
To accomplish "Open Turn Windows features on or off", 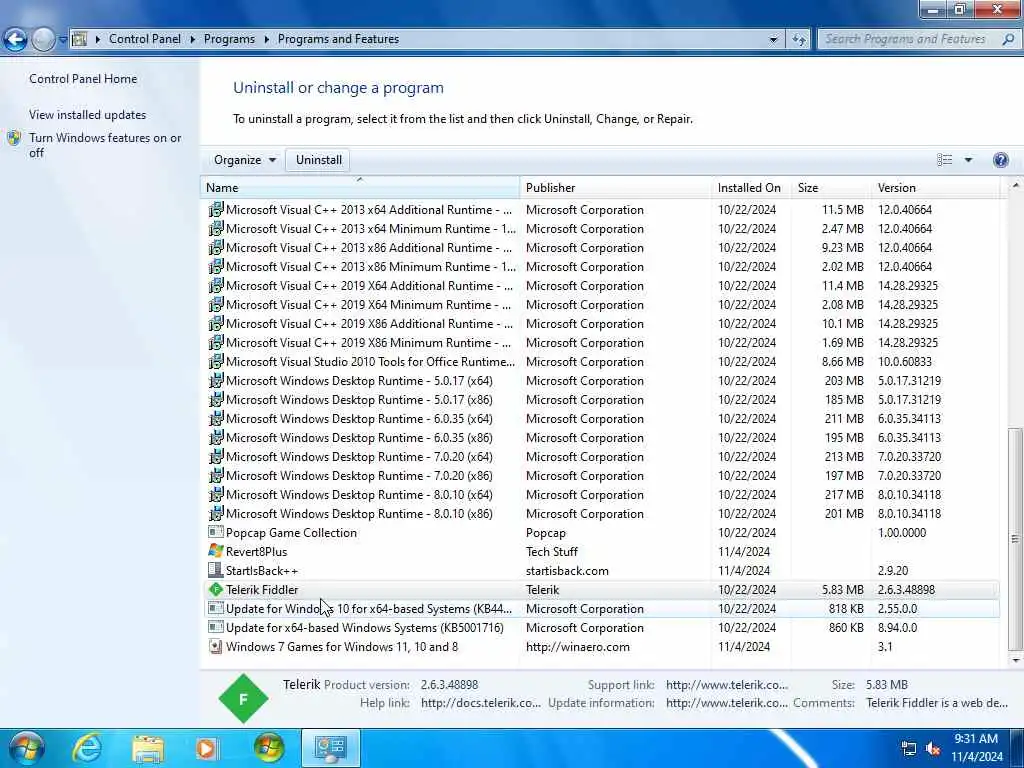I will (x=105, y=145).
